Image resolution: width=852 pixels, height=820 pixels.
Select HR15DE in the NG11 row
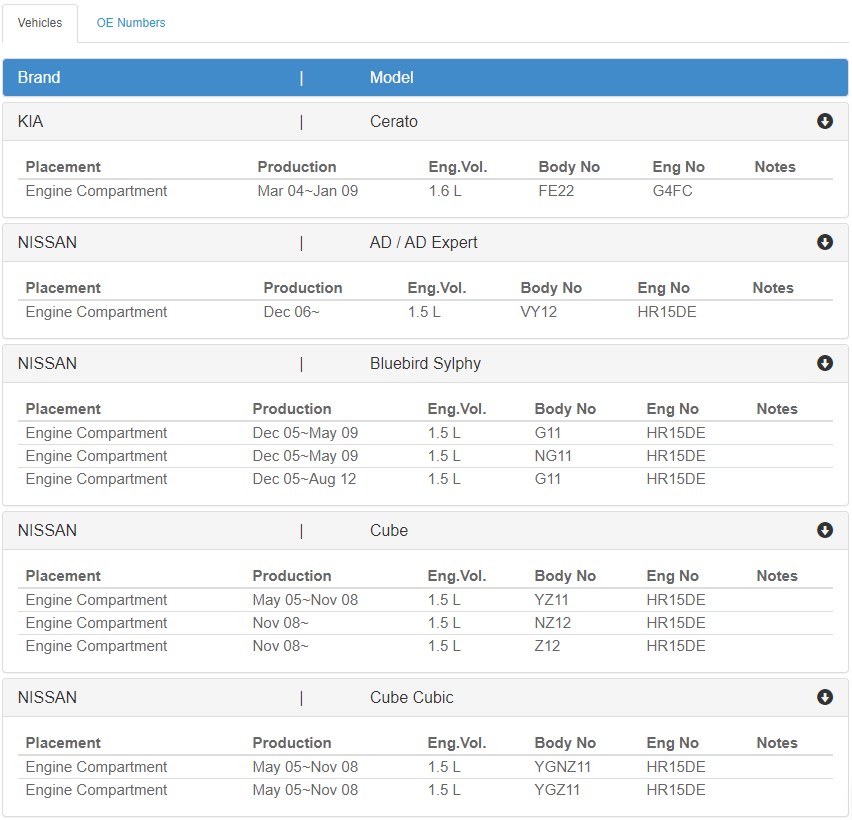[676, 456]
